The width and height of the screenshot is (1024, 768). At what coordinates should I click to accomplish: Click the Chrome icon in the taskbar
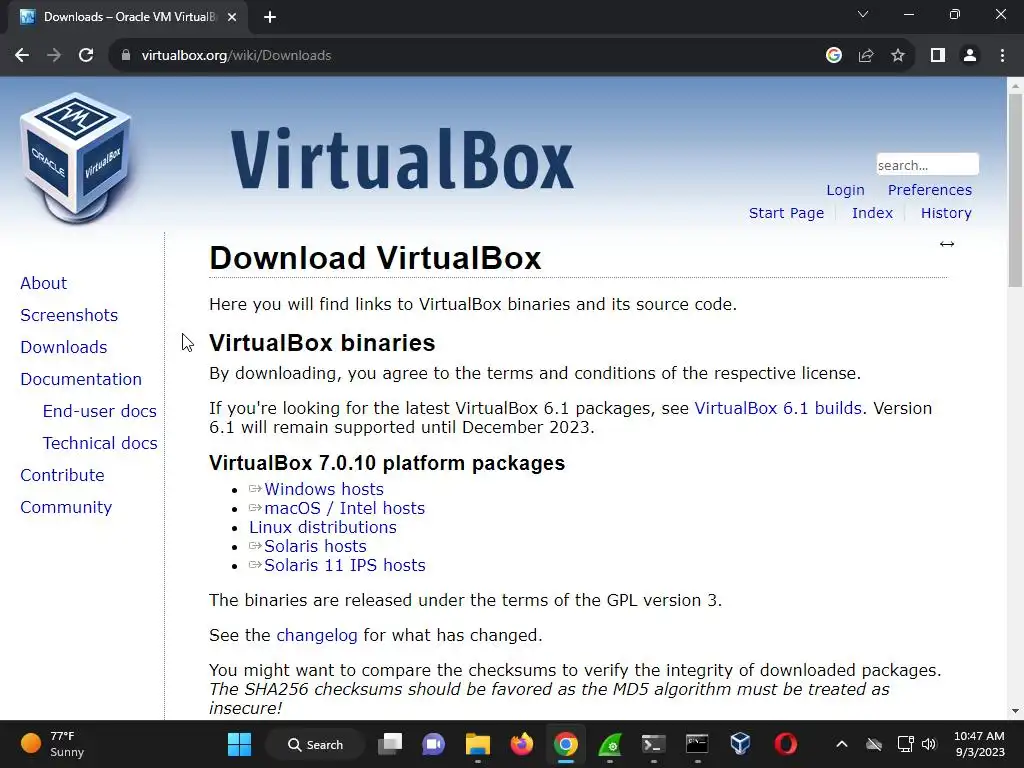pos(566,744)
